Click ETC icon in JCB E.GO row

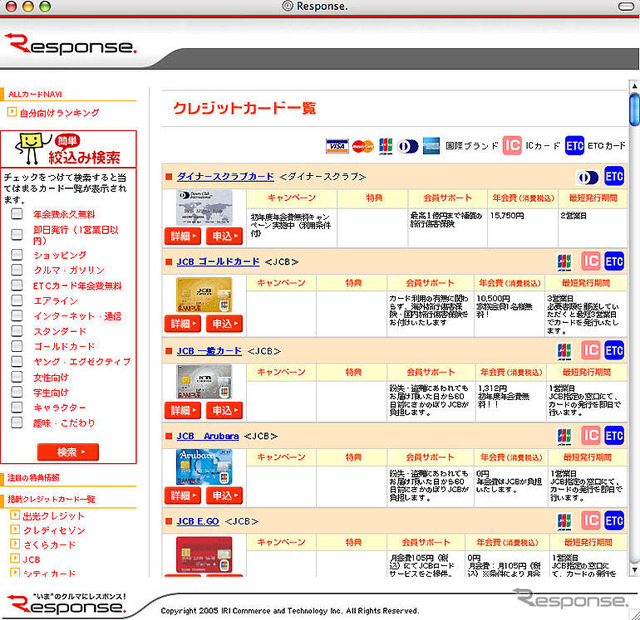[614, 520]
